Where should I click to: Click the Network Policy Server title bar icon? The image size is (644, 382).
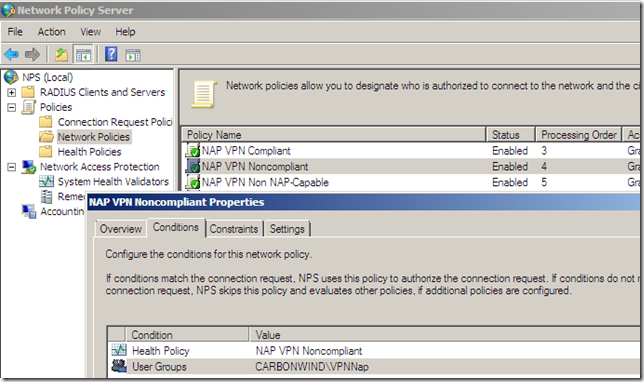[8, 10]
